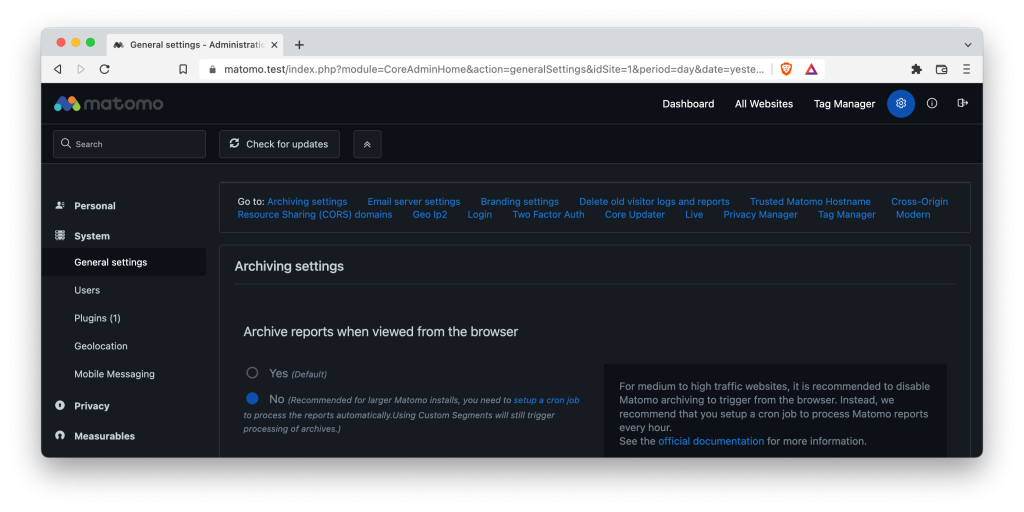Expand the Privacy sidebar section
This screenshot has height=512, width=1024.
(92, 406)
